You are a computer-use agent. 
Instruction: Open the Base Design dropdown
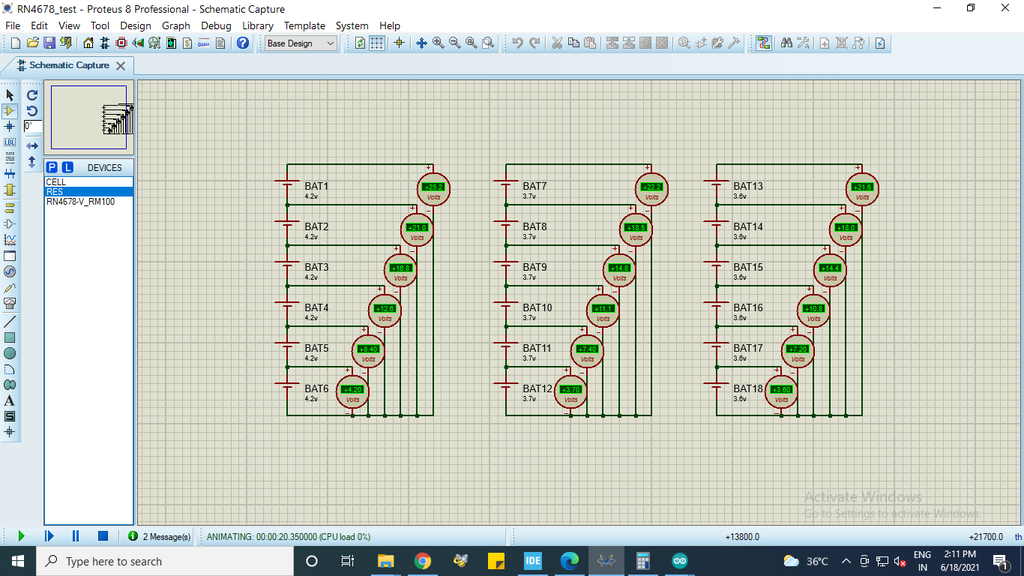[x=330, y=43]
